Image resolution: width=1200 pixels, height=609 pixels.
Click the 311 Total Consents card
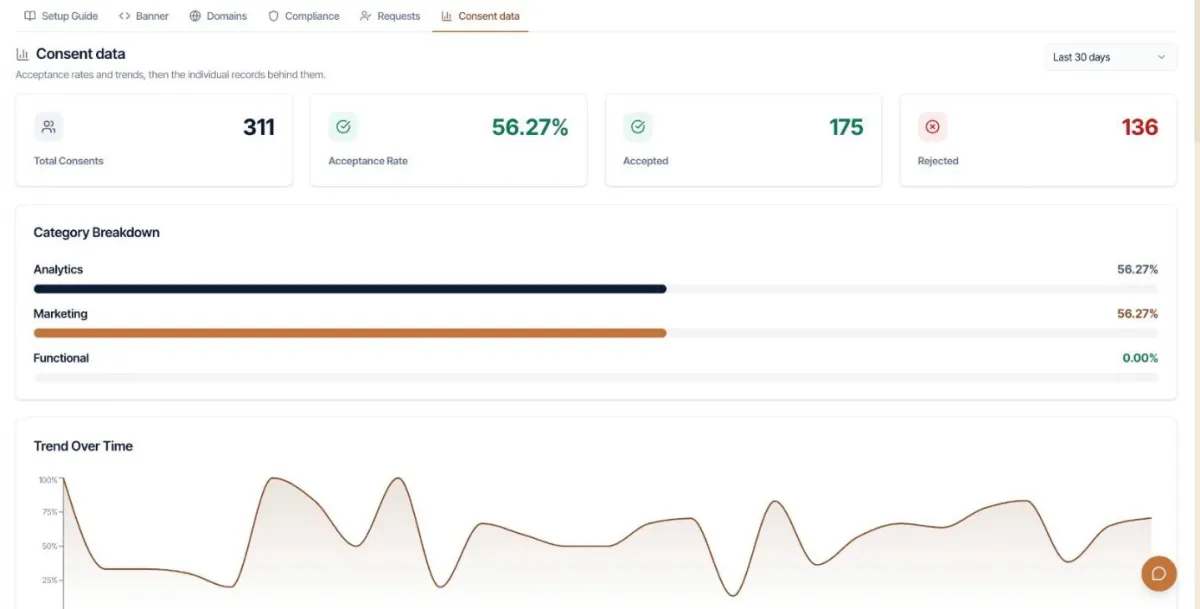pos(154,140)
